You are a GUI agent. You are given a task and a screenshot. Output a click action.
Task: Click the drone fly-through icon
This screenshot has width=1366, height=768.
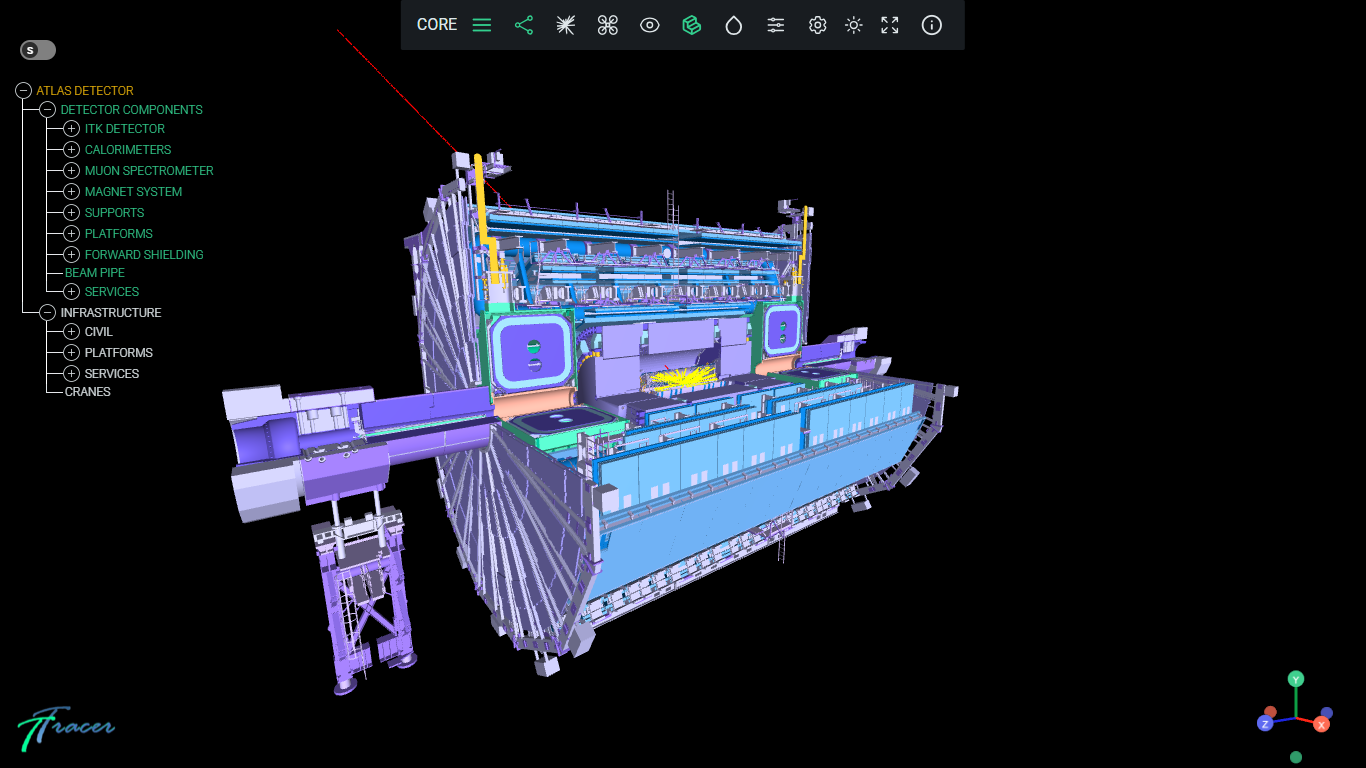click(608, 25)
